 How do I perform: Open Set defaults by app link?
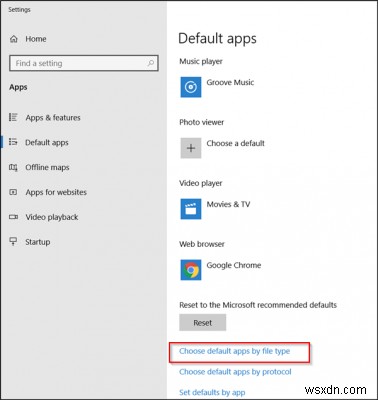[212, 392]
